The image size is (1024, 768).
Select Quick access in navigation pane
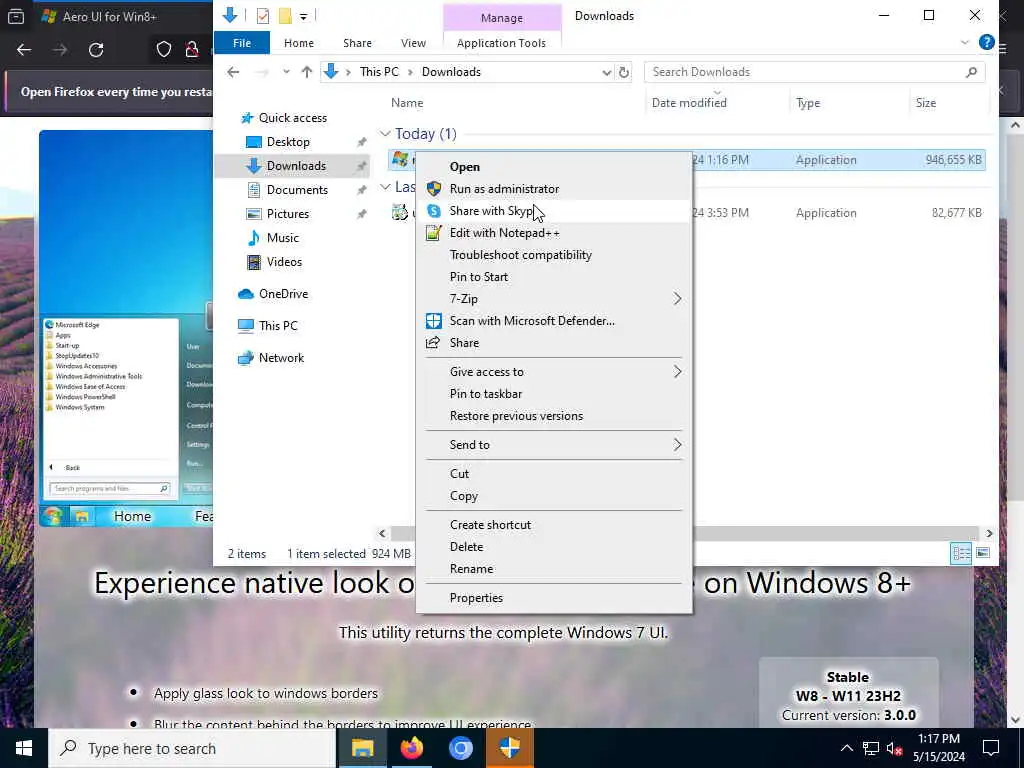pyautogui.click(x=292, y=118)
